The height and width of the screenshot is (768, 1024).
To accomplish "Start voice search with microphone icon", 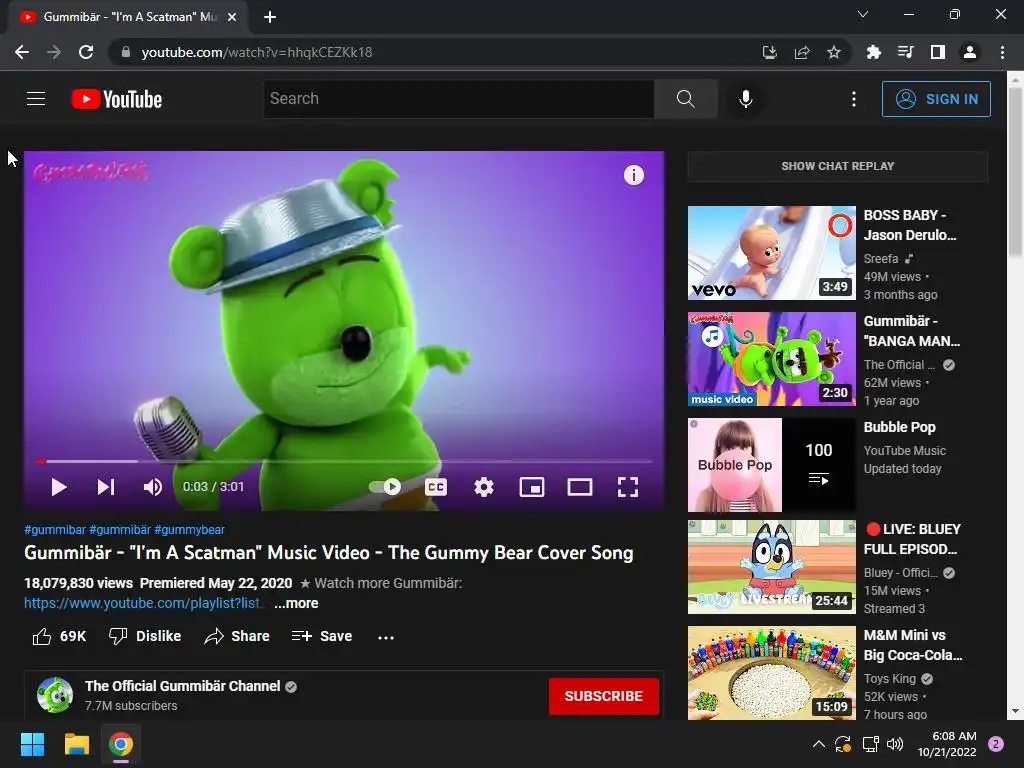I will (x=745, y=99).
